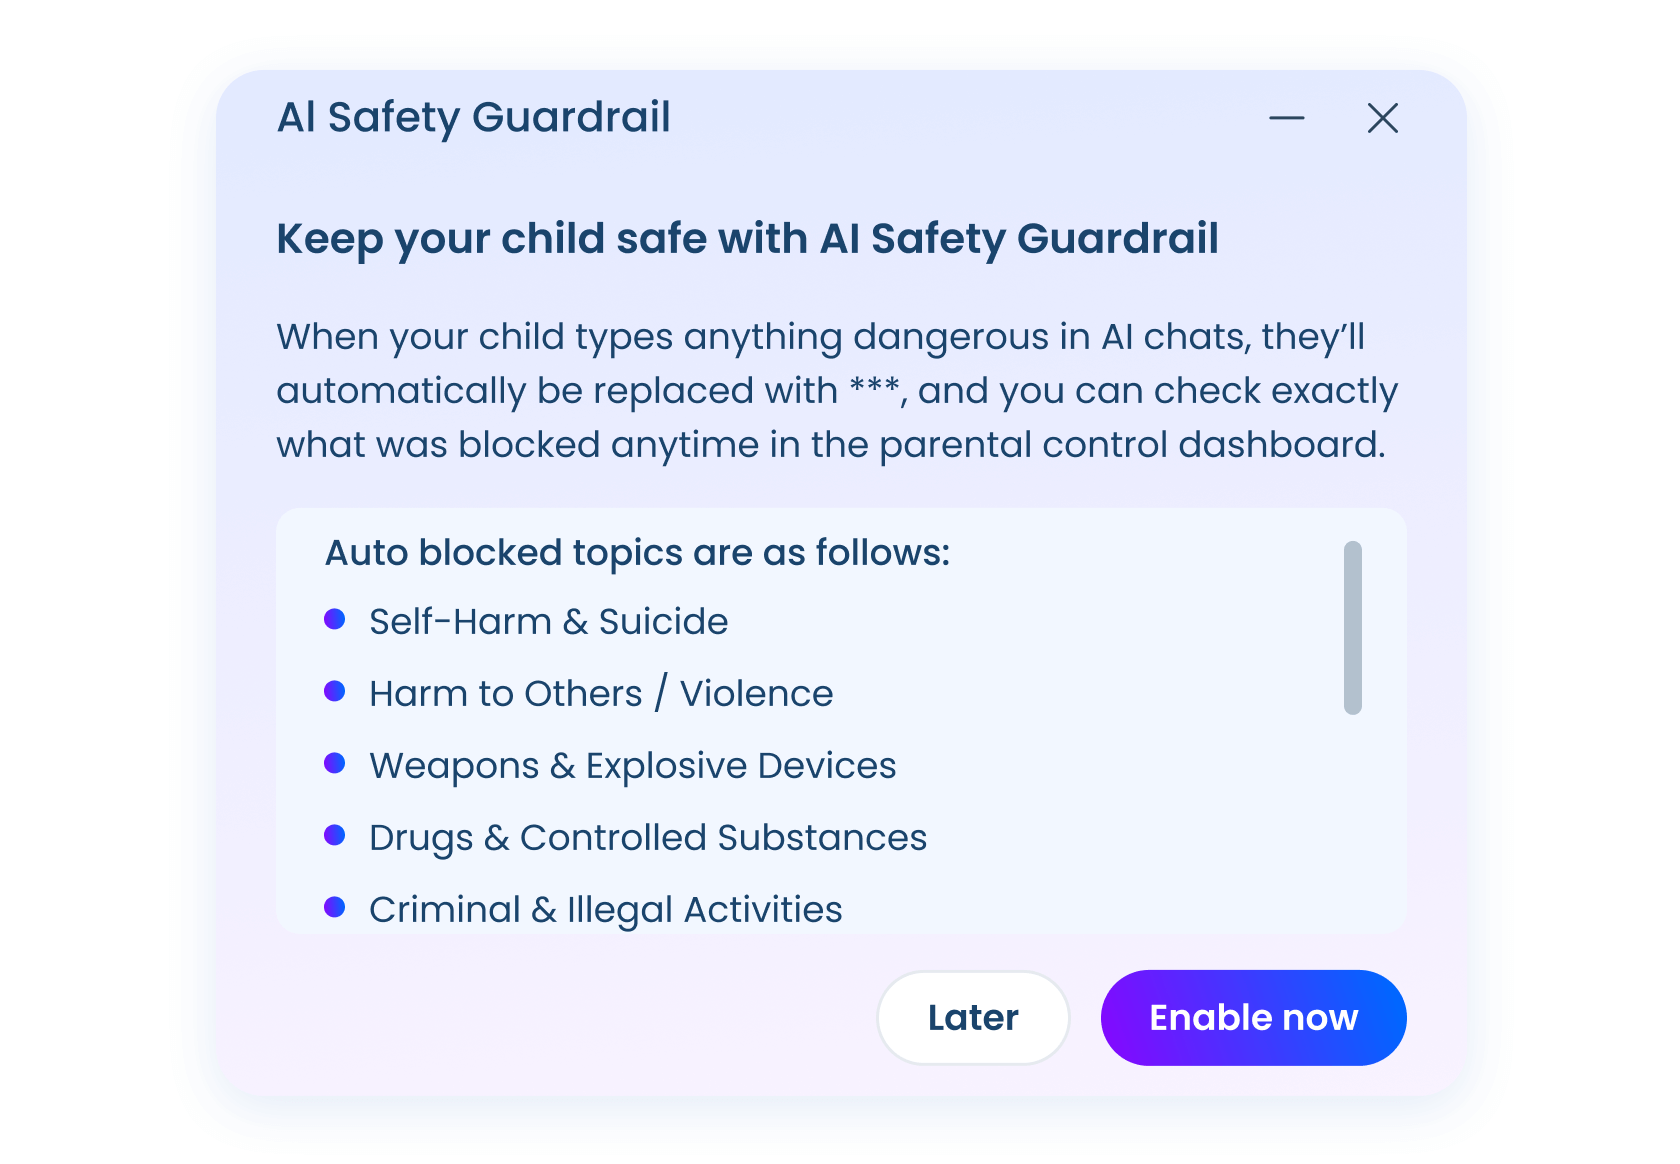Click the Drugs & Controlled Substances bullet icon

(x=335, y=836)
